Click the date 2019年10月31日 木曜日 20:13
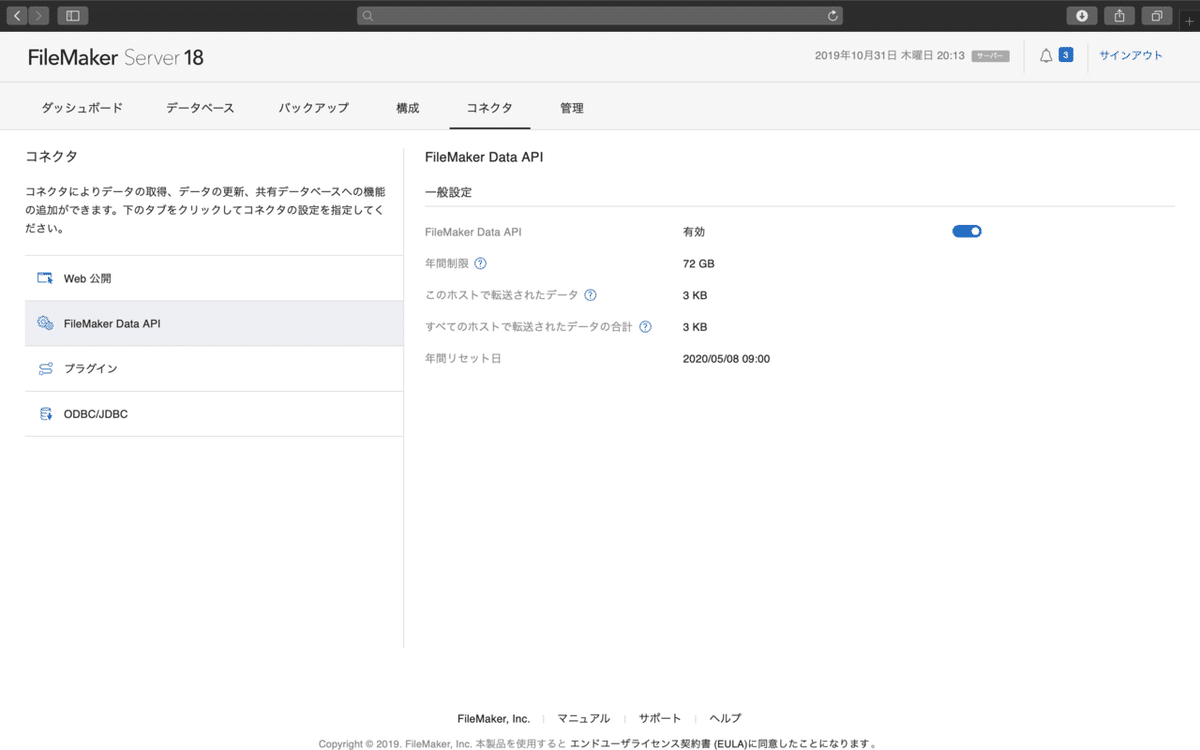Screen dimensions: 1200x750 [x=890, y=56]
